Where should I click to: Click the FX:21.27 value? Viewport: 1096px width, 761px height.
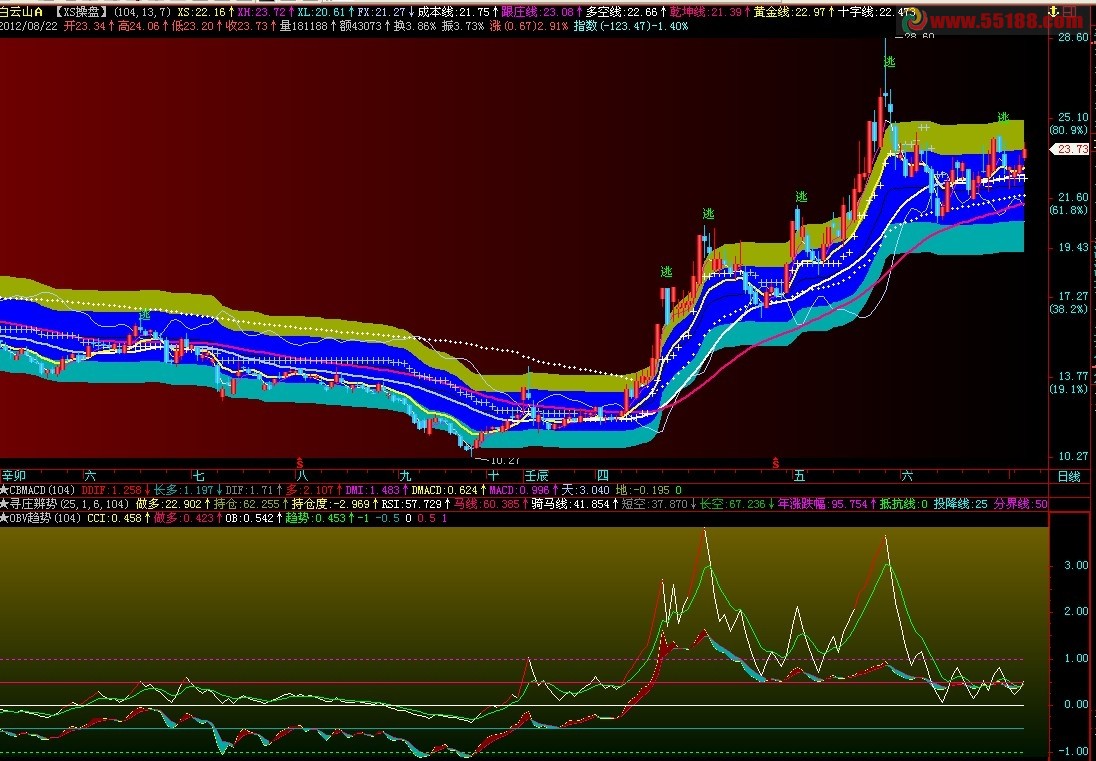click(381, 12)
